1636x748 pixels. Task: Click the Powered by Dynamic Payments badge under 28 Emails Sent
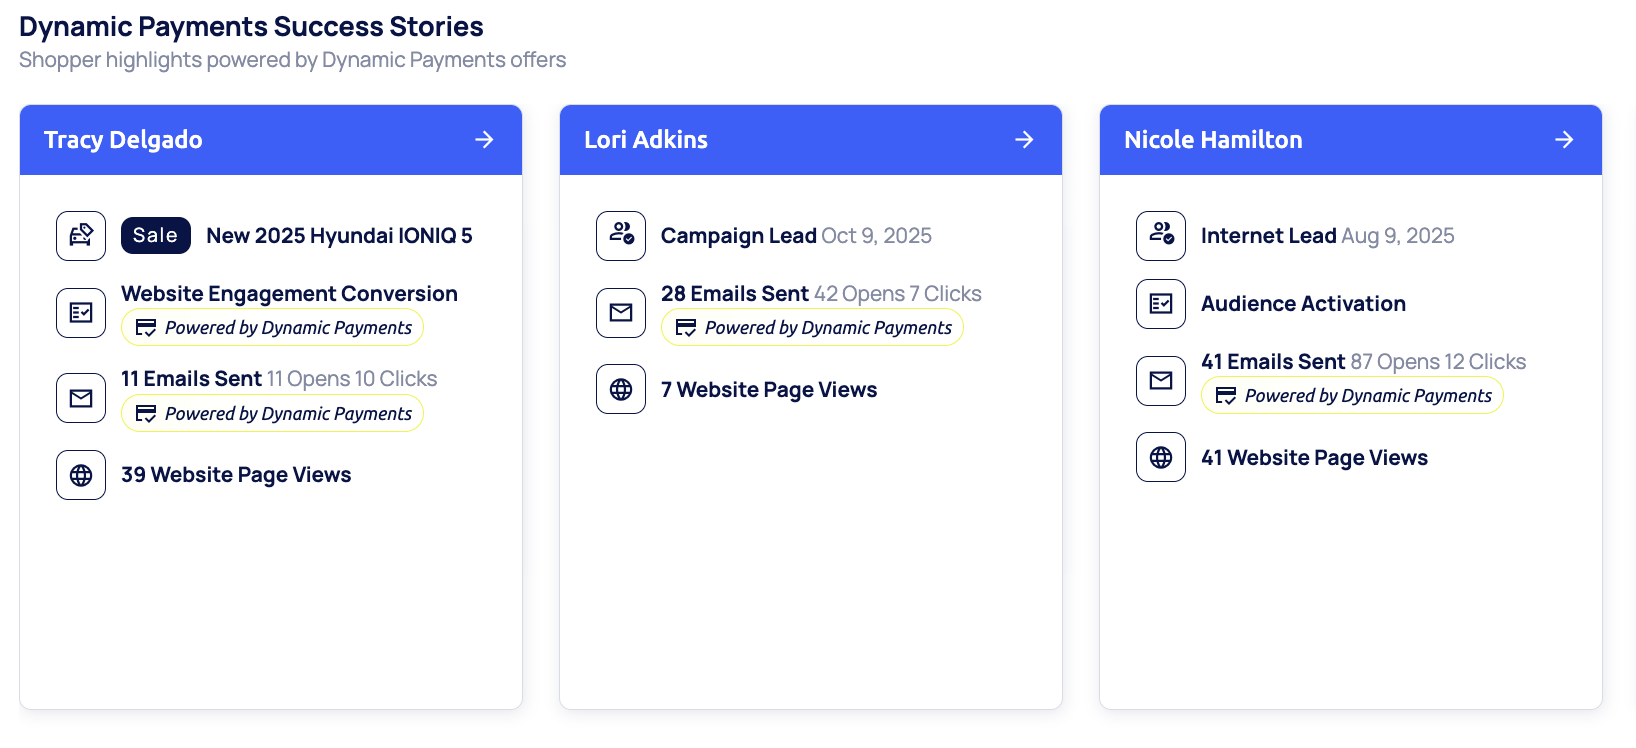coord(812,328)
